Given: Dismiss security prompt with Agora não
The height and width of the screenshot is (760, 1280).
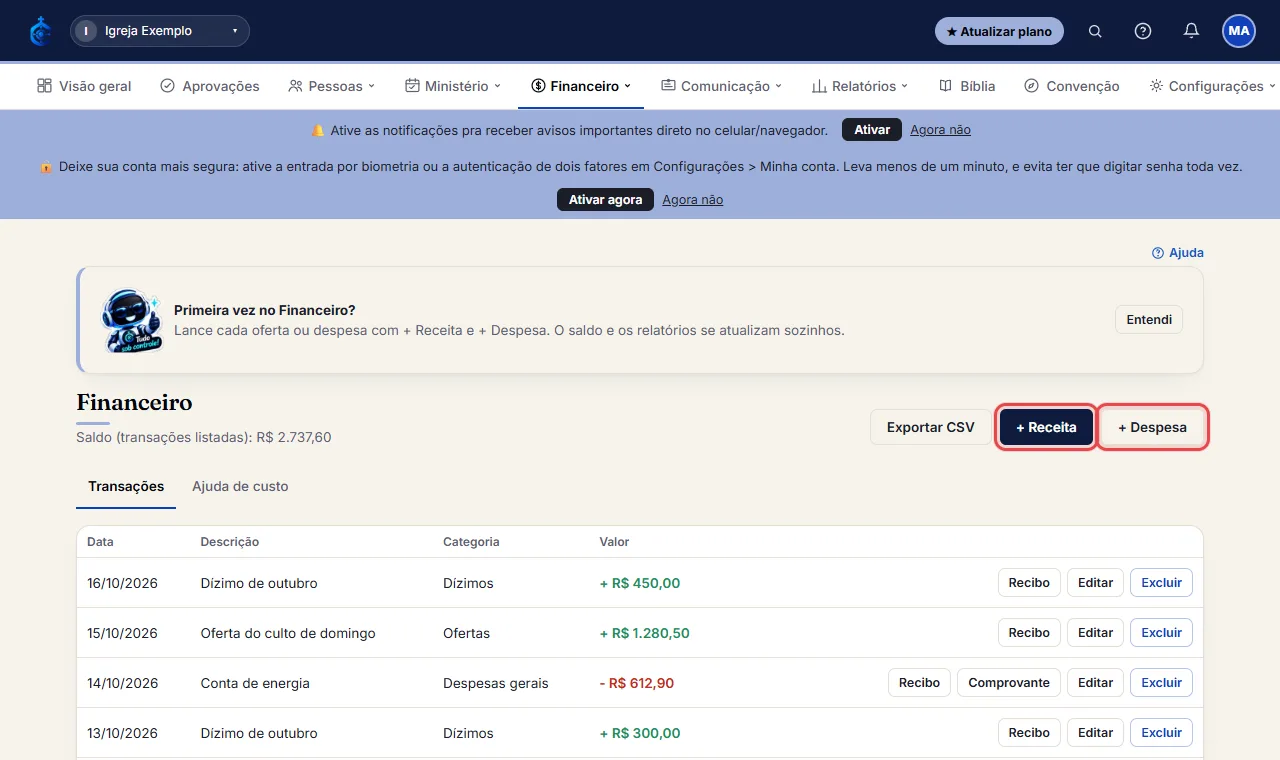Looking at the screenshot, I should click(x=692, y=200).
